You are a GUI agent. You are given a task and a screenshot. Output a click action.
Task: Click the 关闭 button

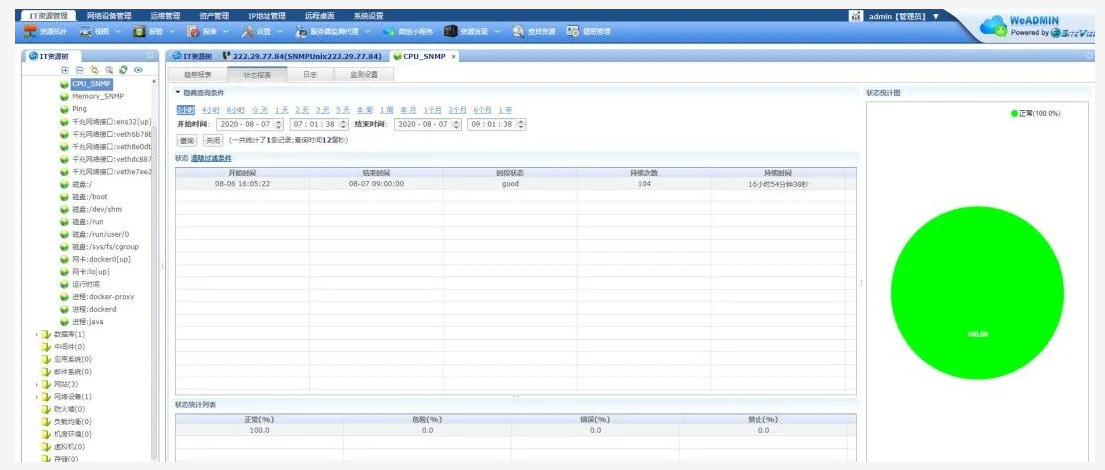tap(212, 140)
